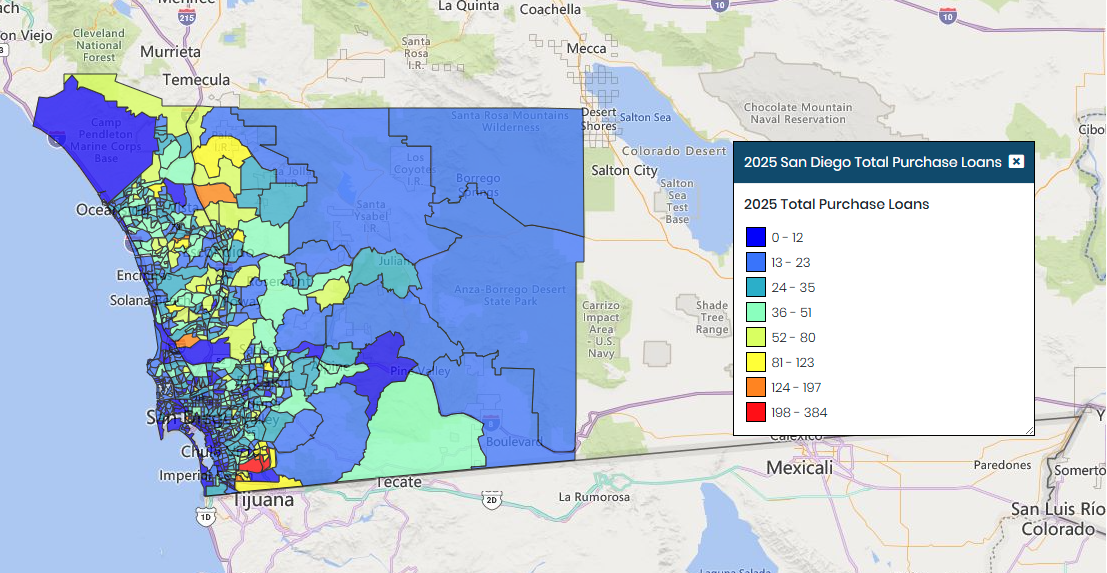Viewport: 1107px width, 573px height.
Task: Click the Murrieta city label
Action: tap(170, 52)
